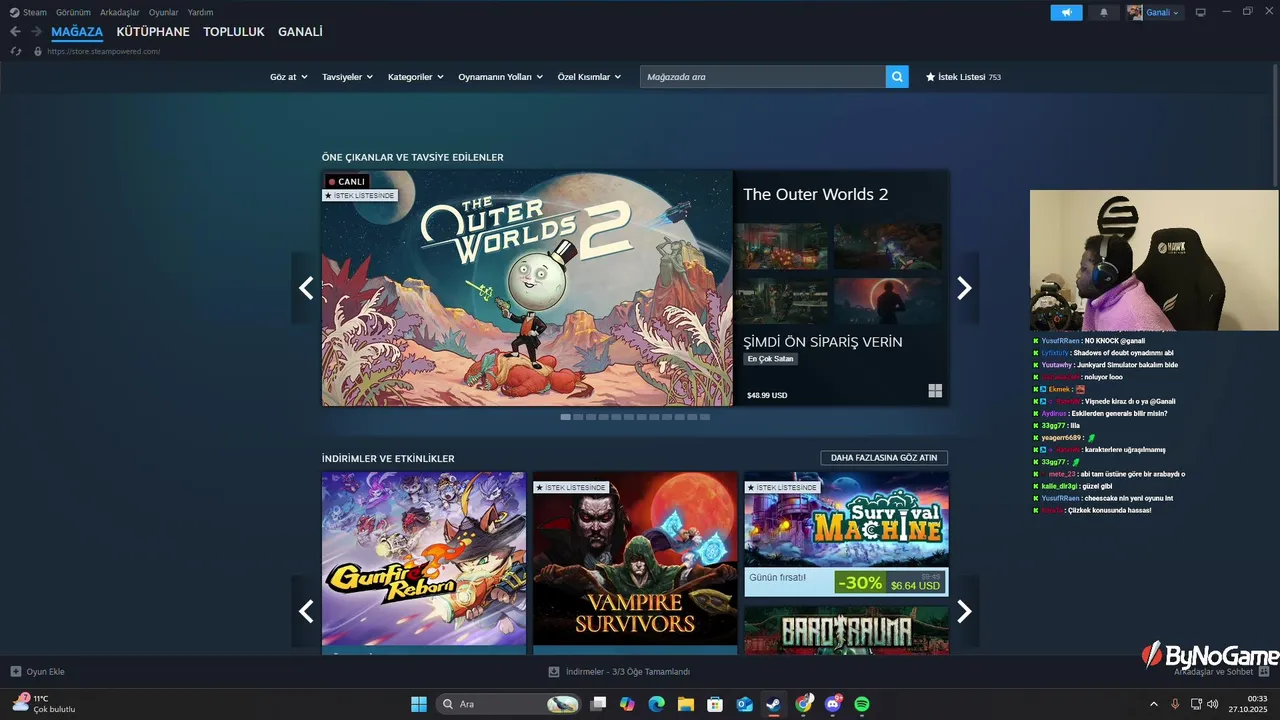Image resolution: width=1280 pixels, height=720 pixels.
Task: Open the Oyunlar menu
Action: click(x=164, y=12)
